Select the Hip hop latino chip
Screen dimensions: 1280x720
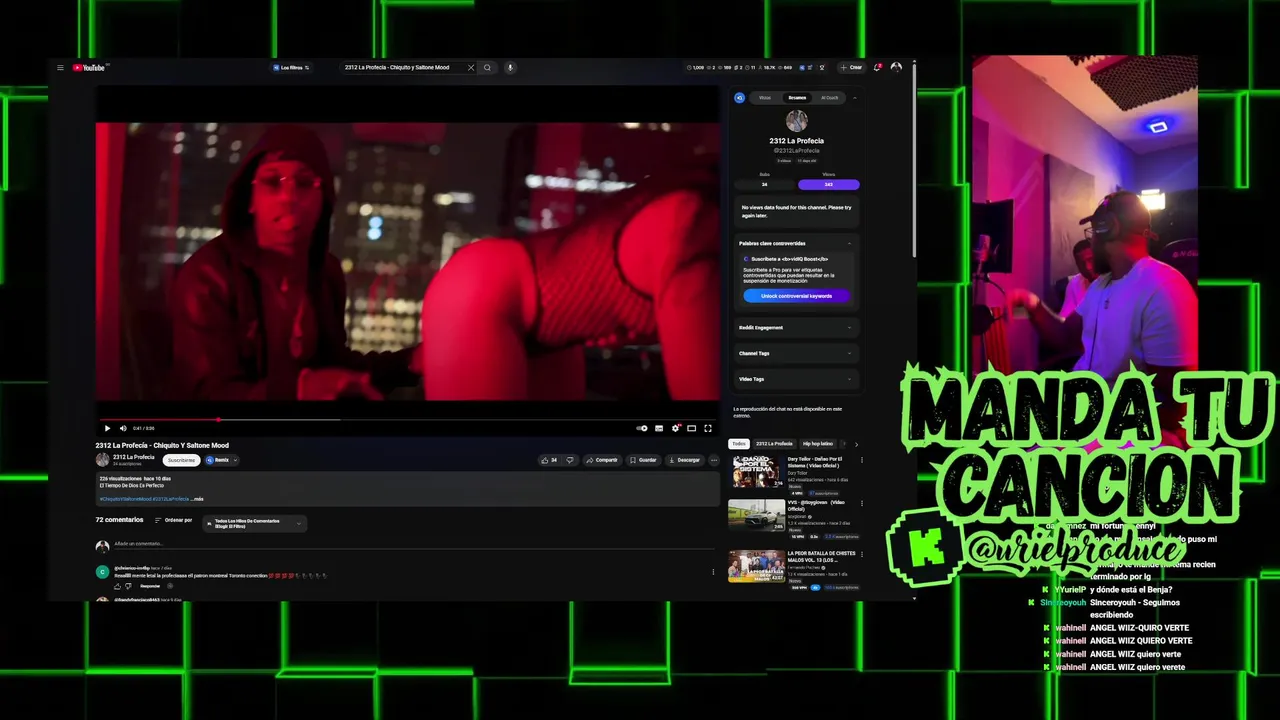point(817,444)
